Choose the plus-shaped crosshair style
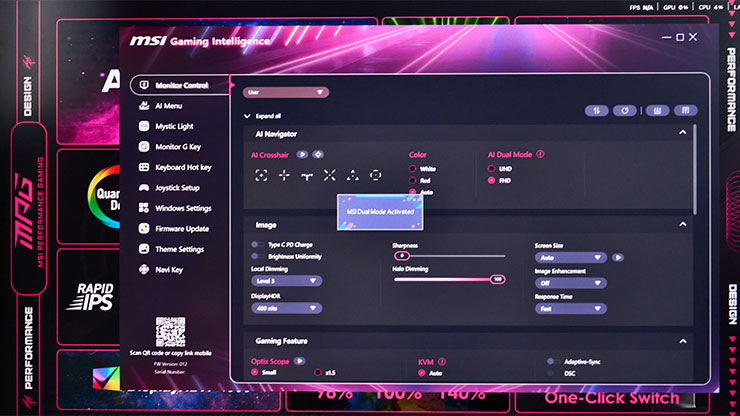Image resolution: width=740 pixels, height=416 pixels. pos(284,175)
